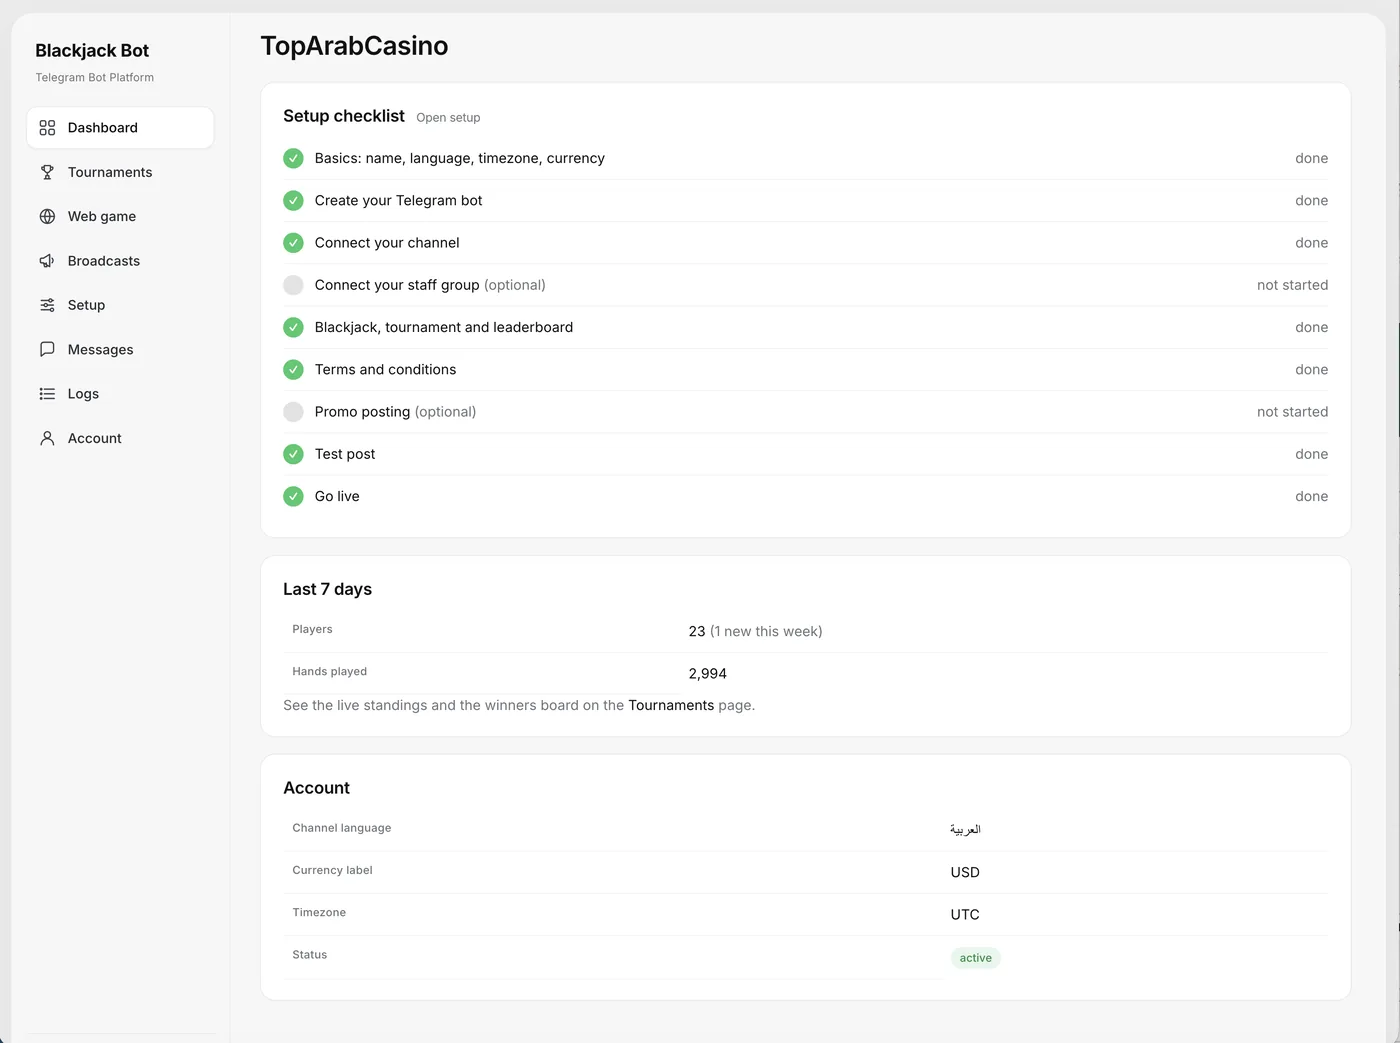Click the Logs list icon
1400x1043 pixels.
(x=47, y=394)
